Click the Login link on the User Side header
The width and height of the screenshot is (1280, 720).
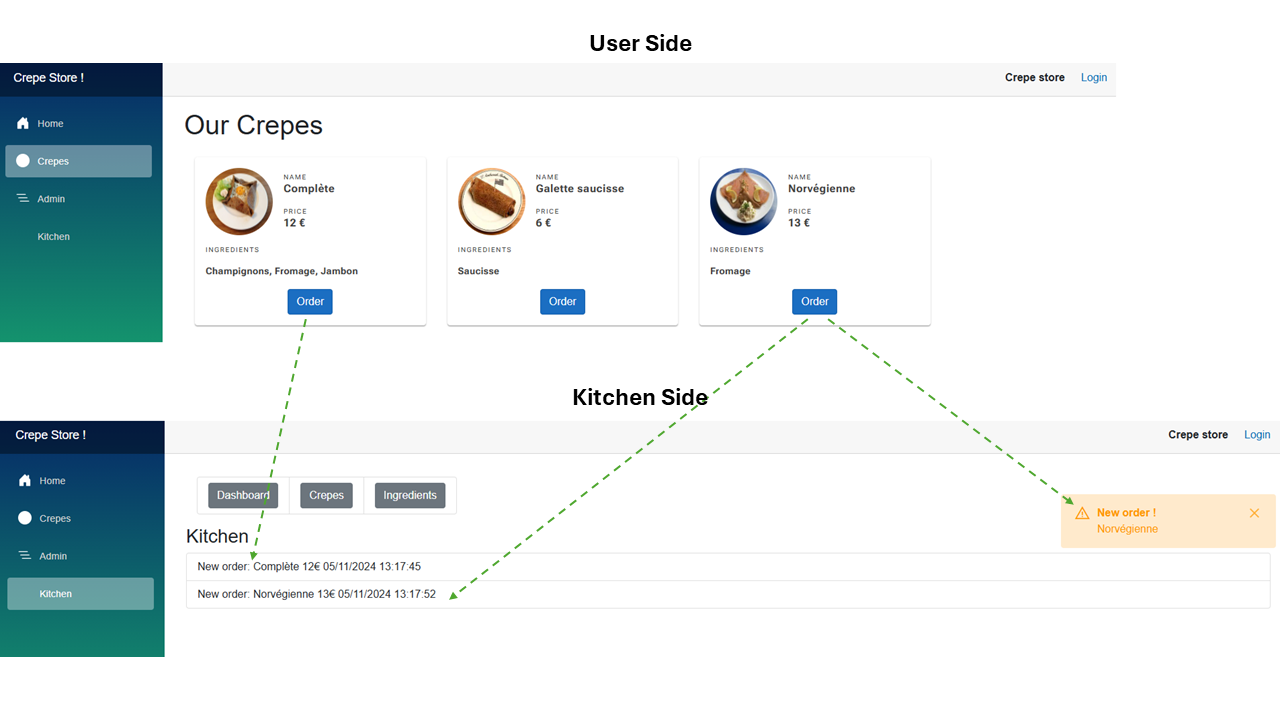click(x=1094, y=78)
